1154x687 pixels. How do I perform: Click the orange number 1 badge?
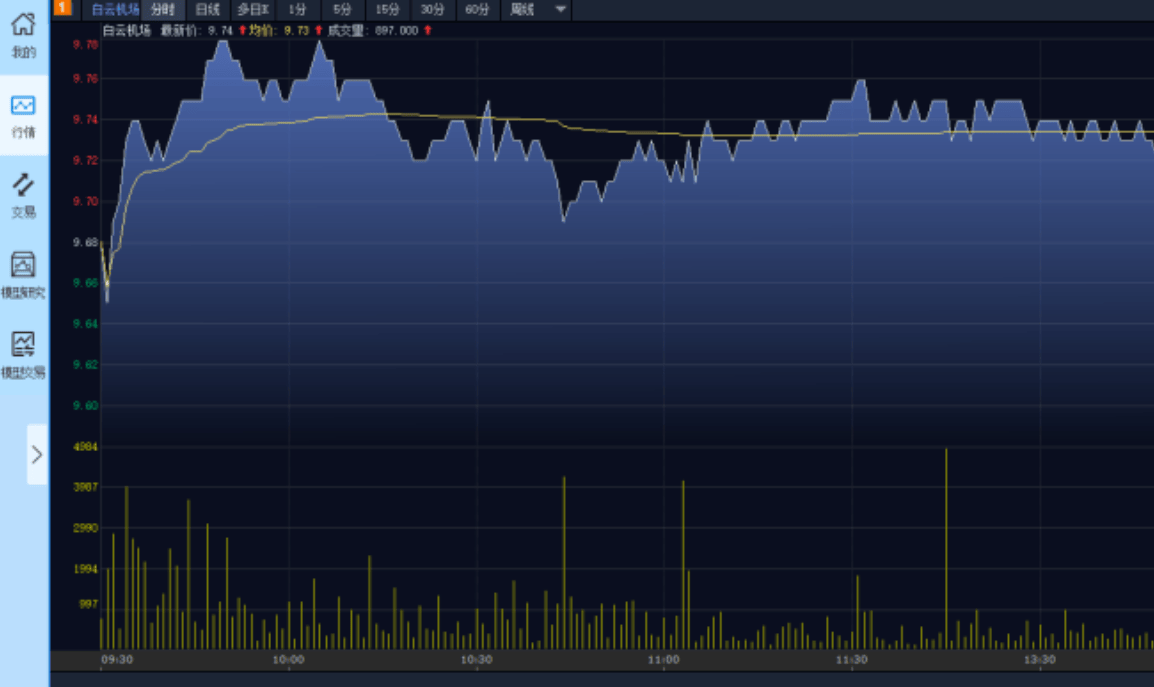coord(62,8)
